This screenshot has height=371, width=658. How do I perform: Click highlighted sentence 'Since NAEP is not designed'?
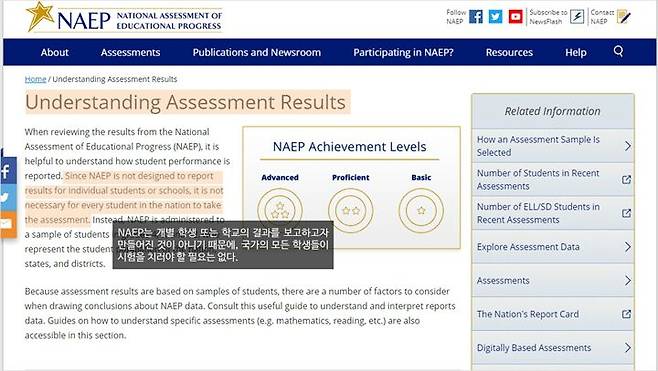124,198
